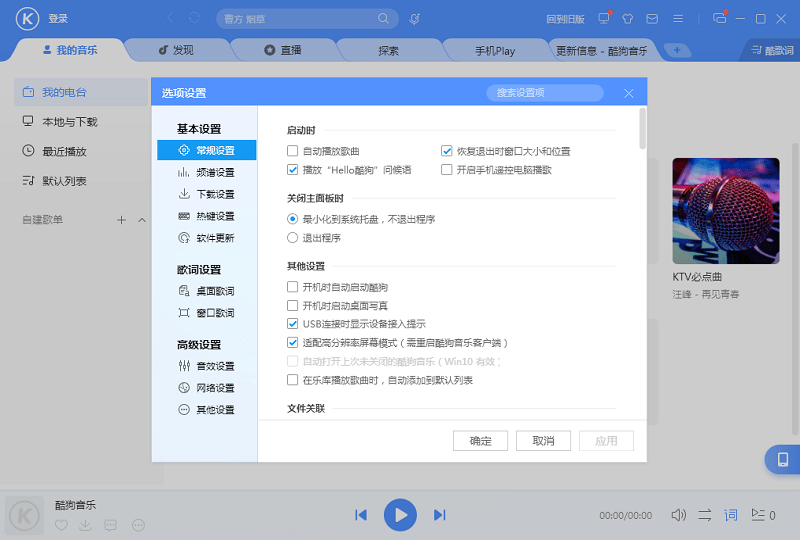The image size is (800, 540).
Task: Click the heart favorite icon in player bar
Action: [61, 525]
